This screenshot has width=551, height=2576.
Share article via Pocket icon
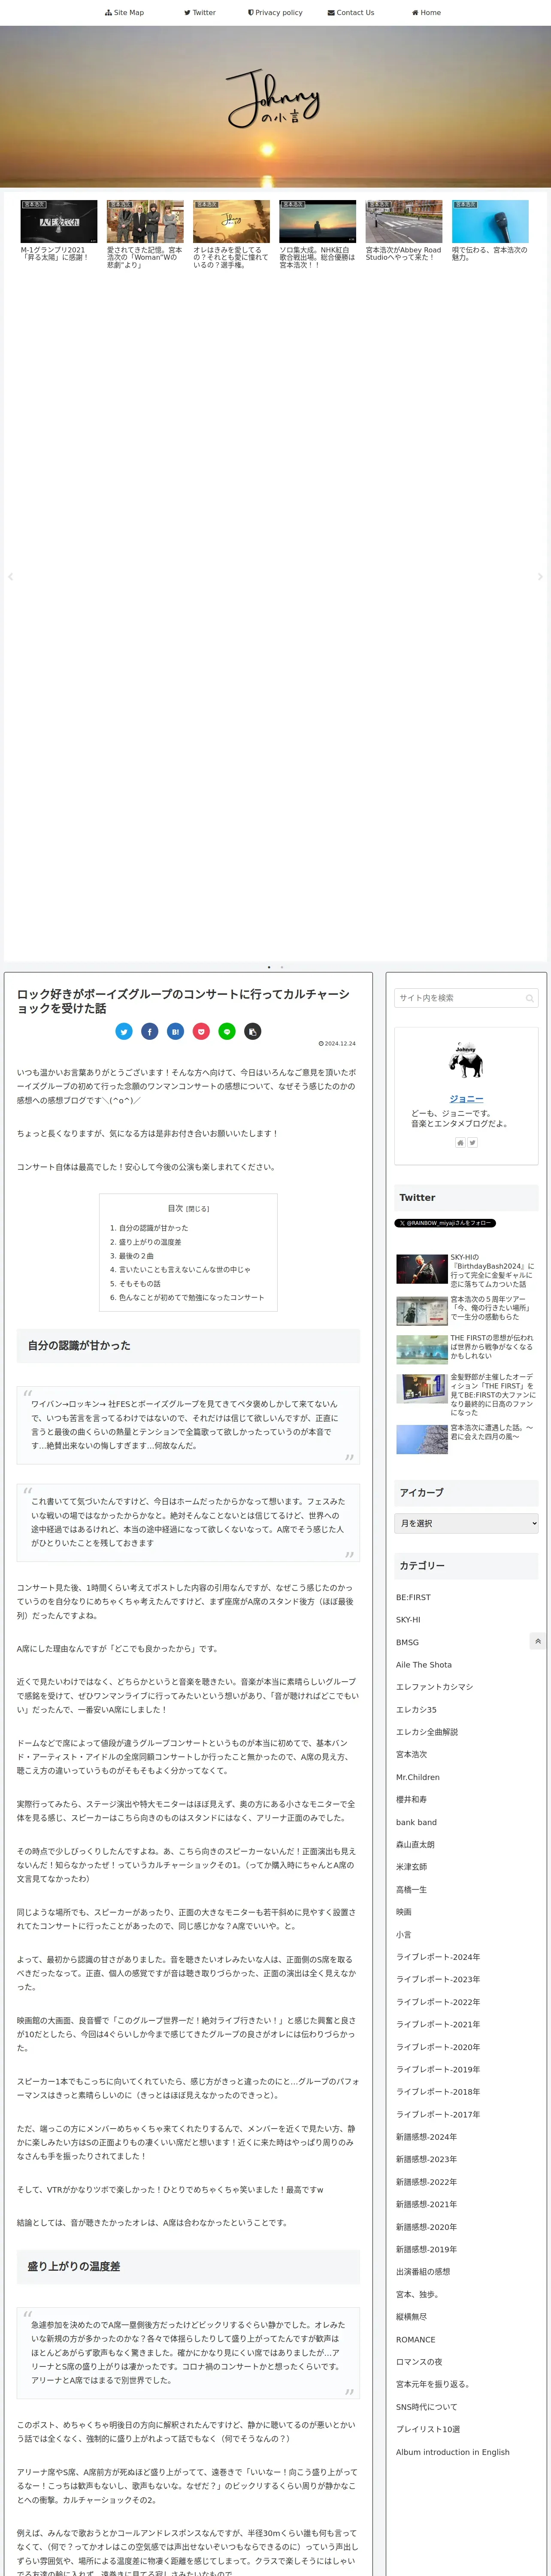pos(201,1031)
